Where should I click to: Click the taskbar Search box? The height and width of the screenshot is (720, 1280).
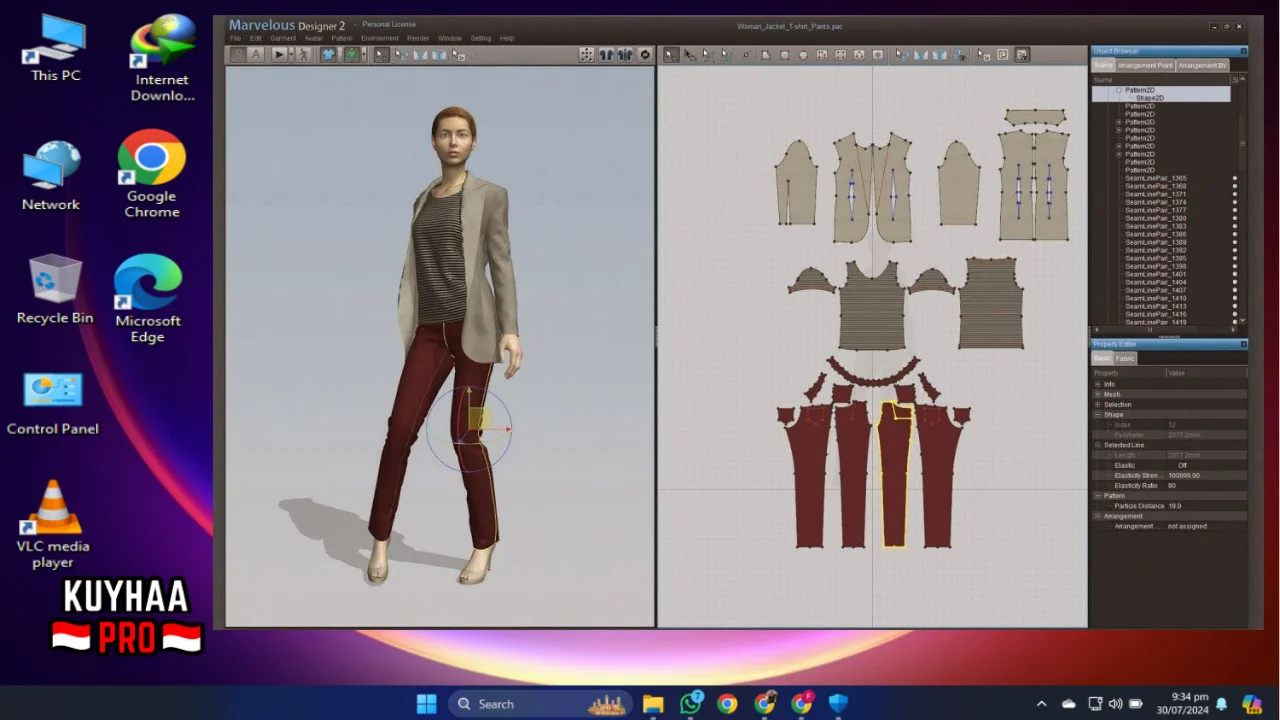pos(540,704)
